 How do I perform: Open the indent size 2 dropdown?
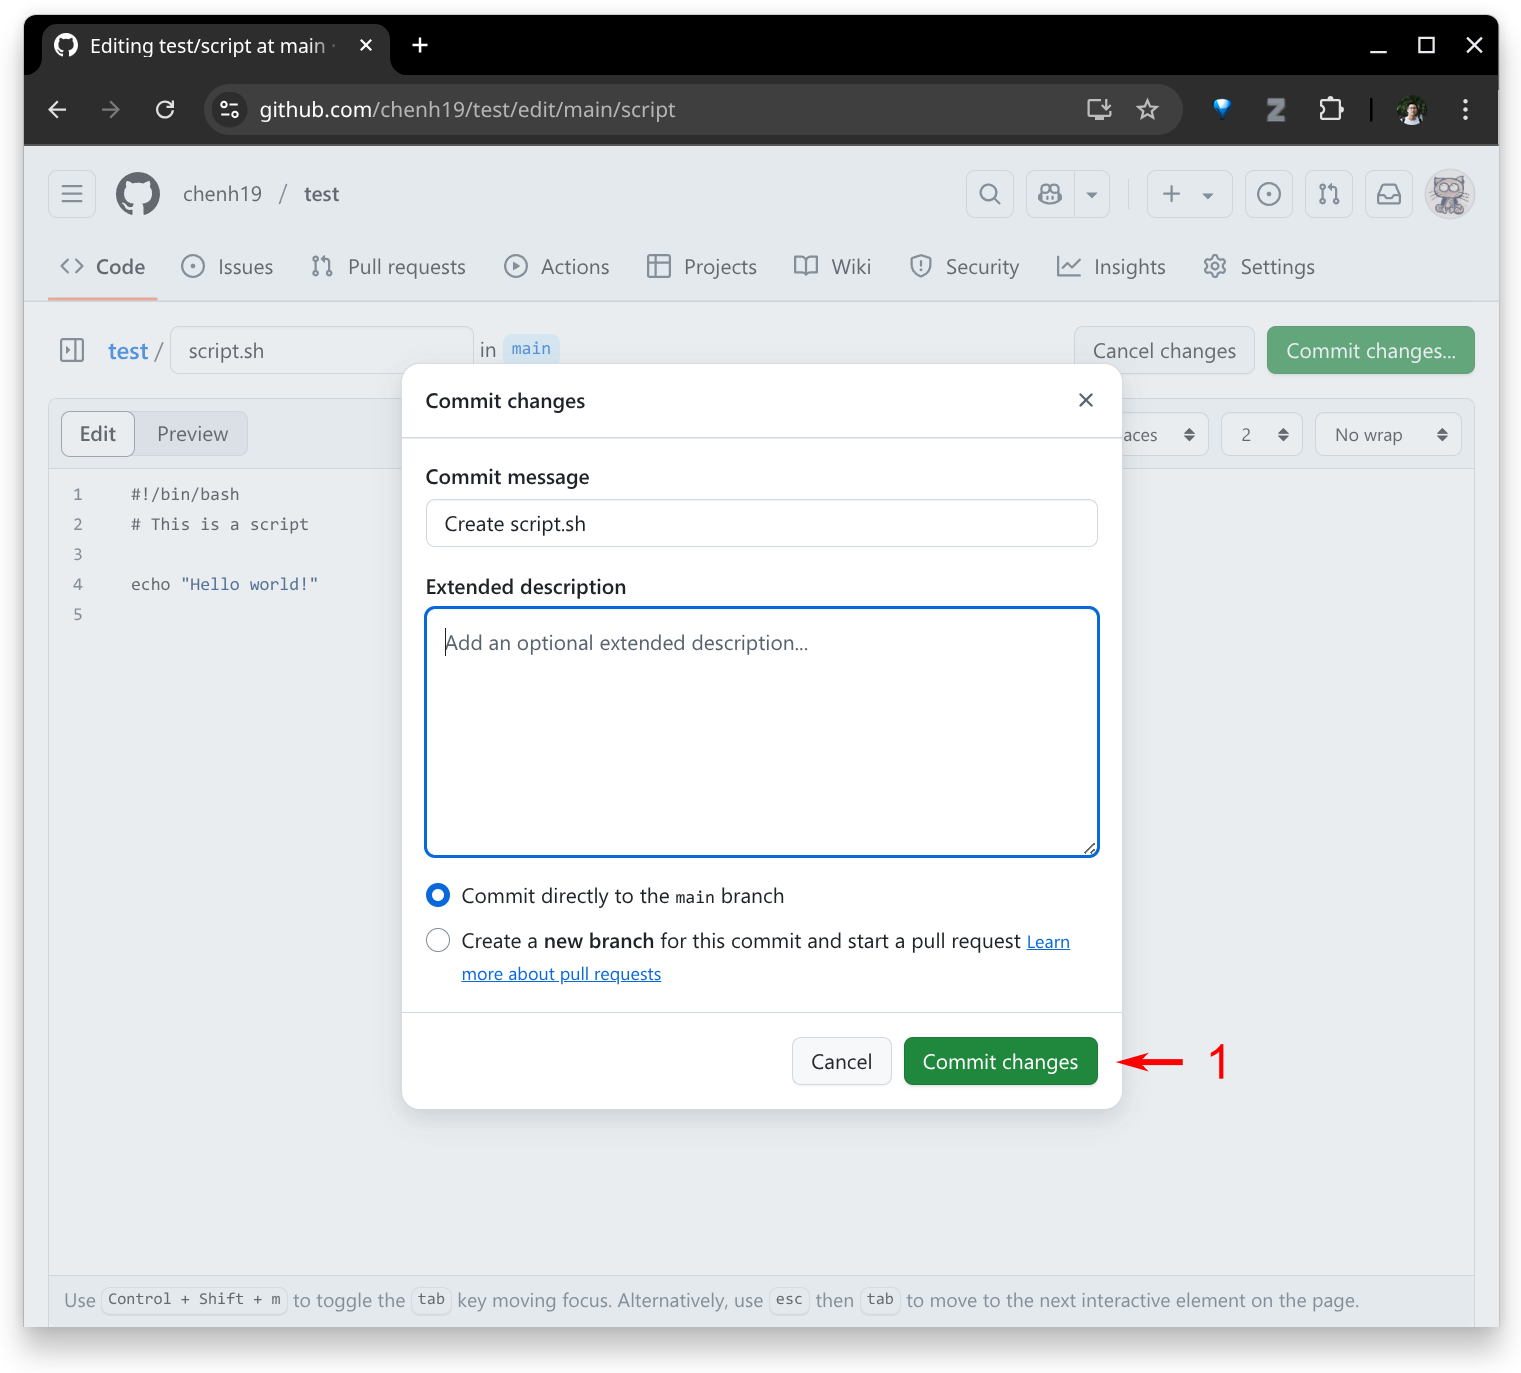[1262, 435]
